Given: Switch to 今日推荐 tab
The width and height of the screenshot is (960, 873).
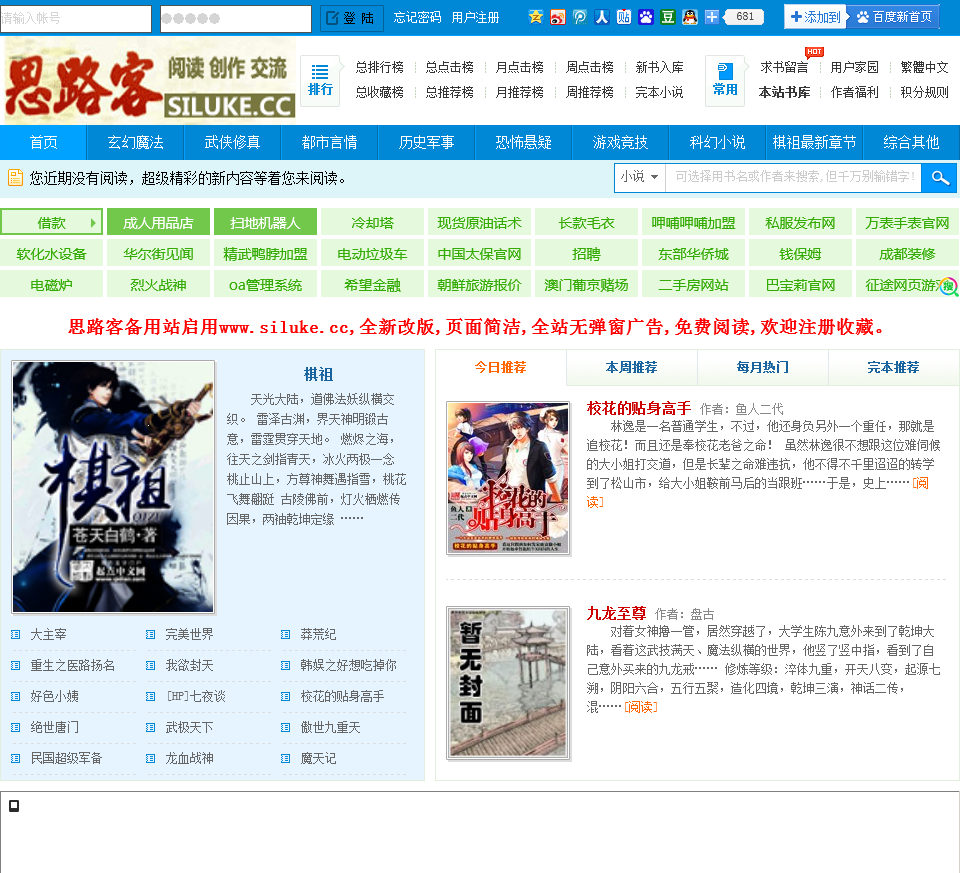Looking at the screenshot, I should (x=501, y=367).
